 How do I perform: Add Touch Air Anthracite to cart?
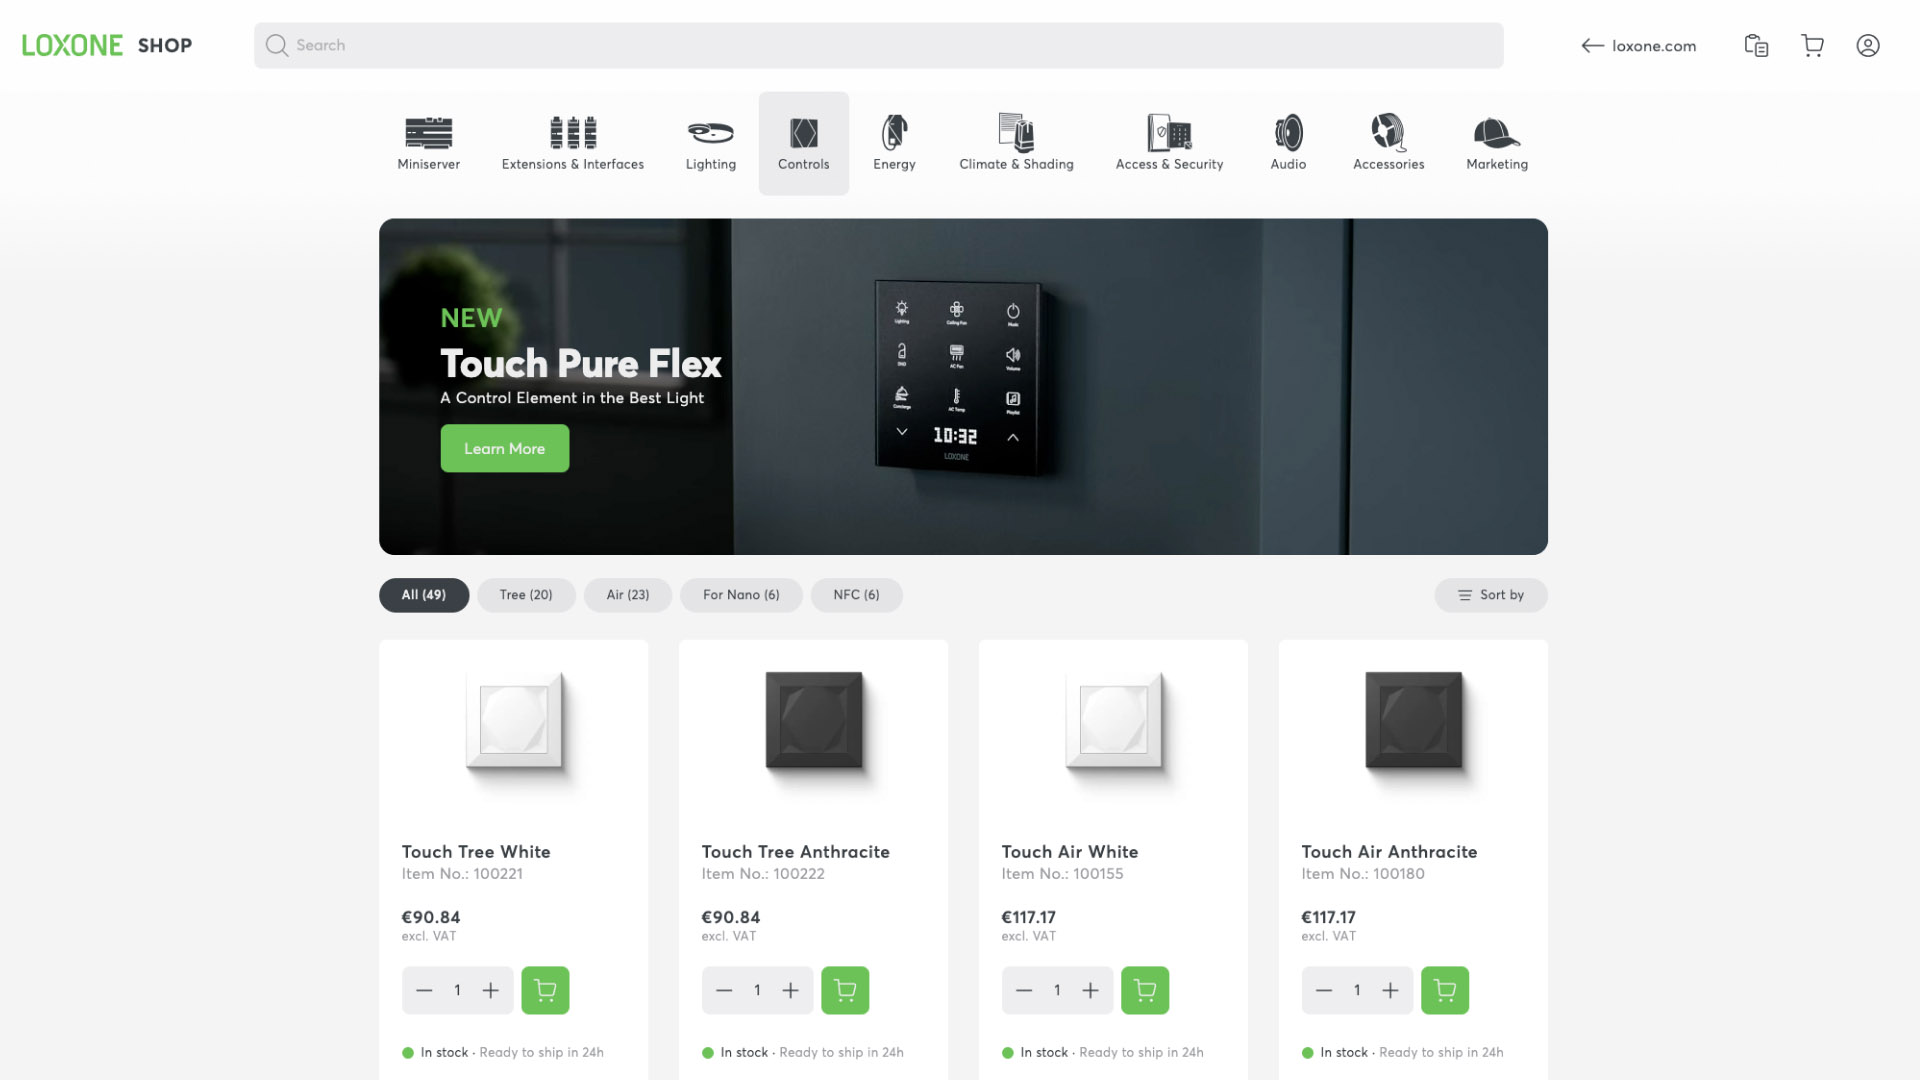point(1444,990)
